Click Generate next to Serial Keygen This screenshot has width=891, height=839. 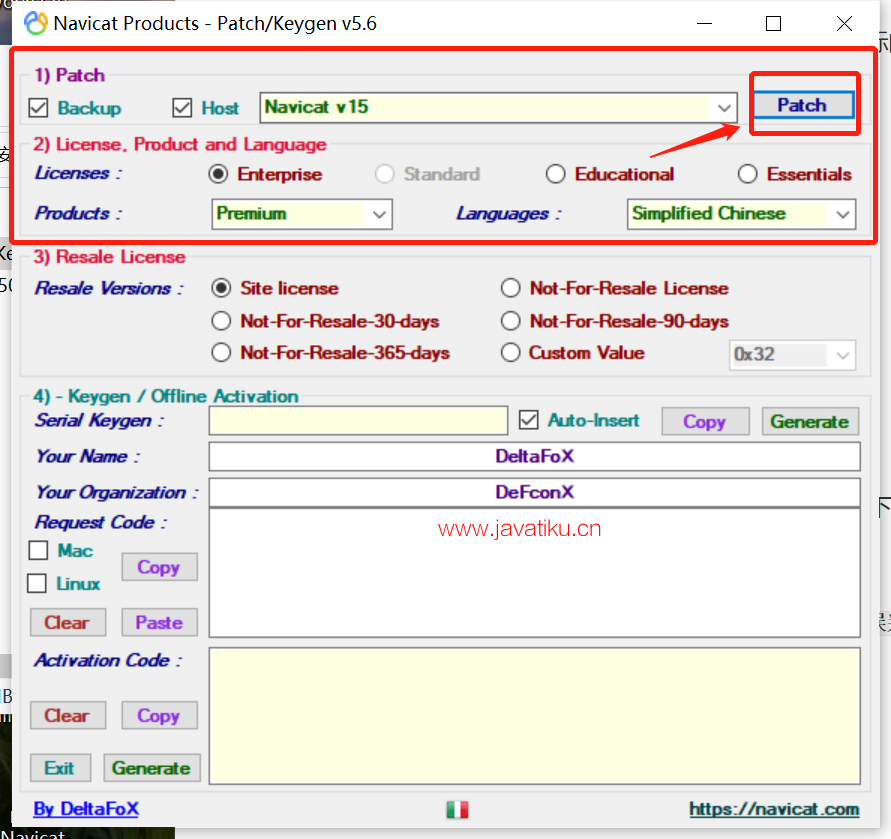click(x=810, y=421)
